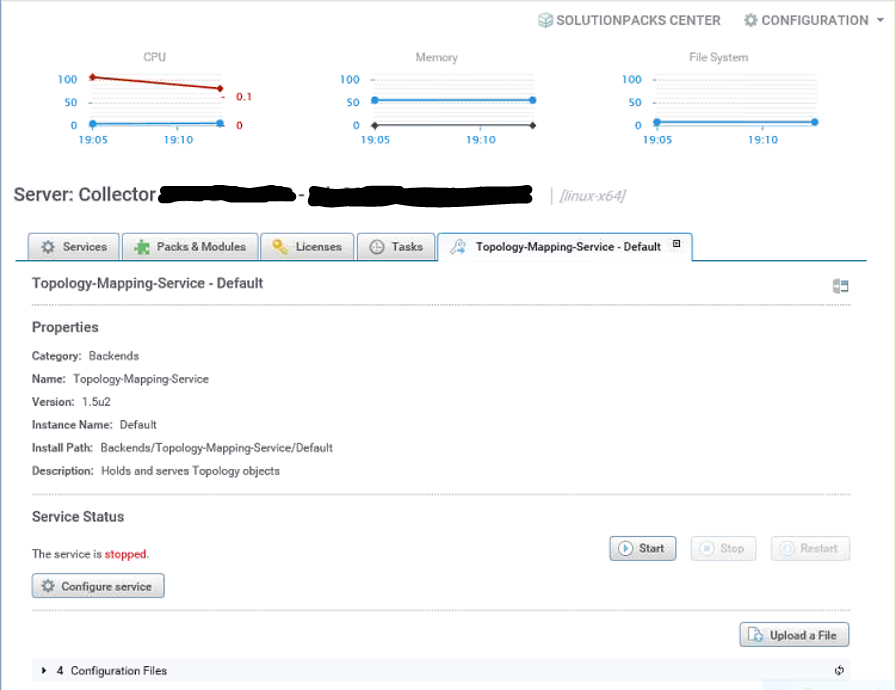This screenshot has width=895, height=690.
Task: Click the Configuration gear icon
Action: [x=751, y=21]
